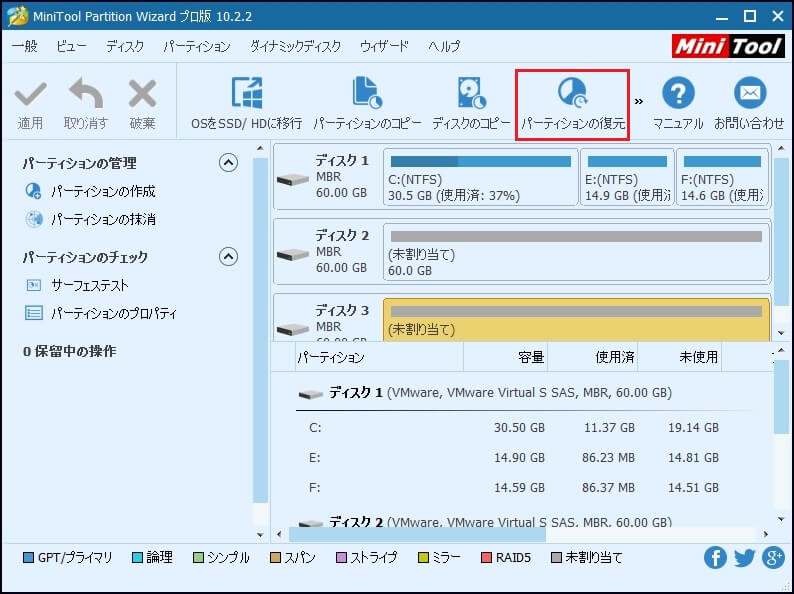794x594 pixels.
Task: Open the パーティション menu
Action: [x=196, y=47]
